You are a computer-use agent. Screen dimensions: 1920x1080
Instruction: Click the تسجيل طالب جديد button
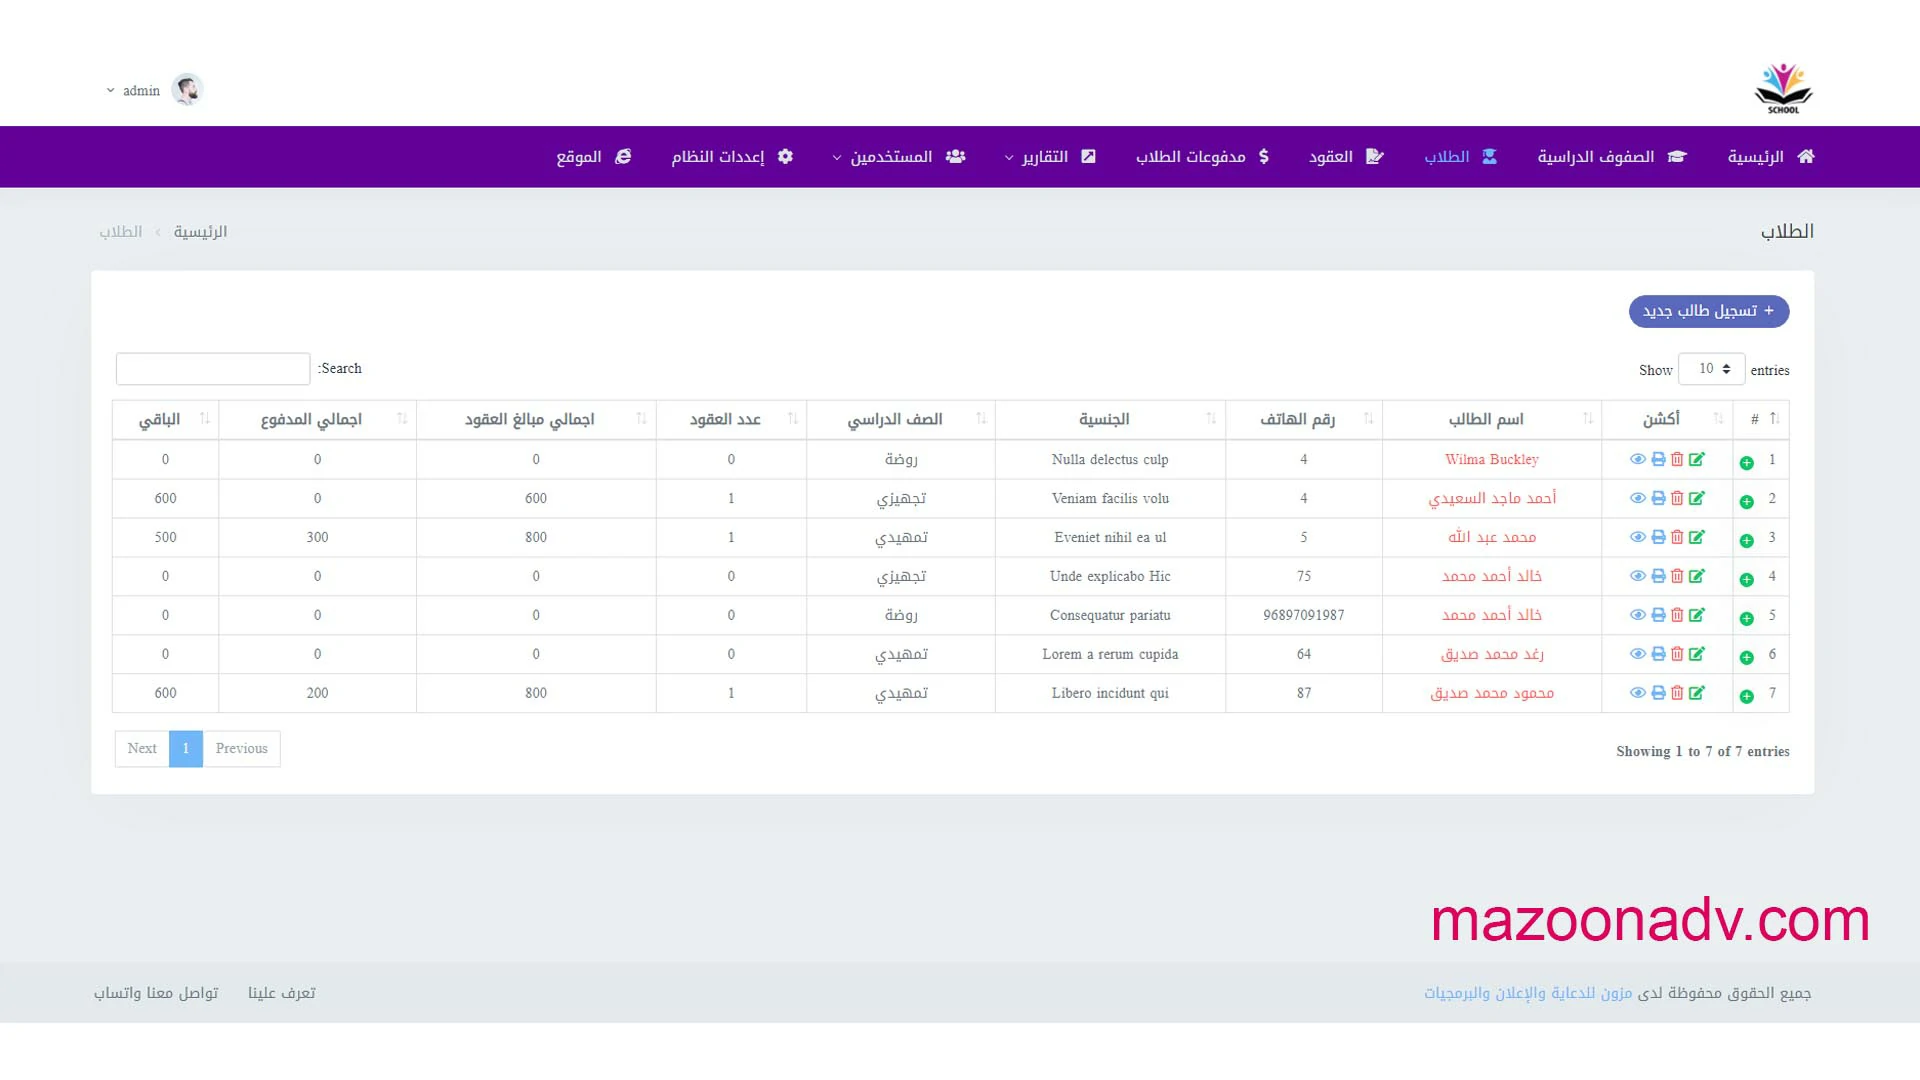pos(1708,311)
